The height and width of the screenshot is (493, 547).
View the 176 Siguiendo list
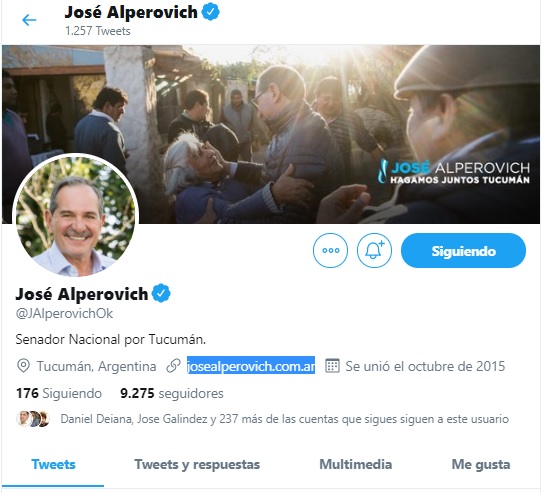59,393
